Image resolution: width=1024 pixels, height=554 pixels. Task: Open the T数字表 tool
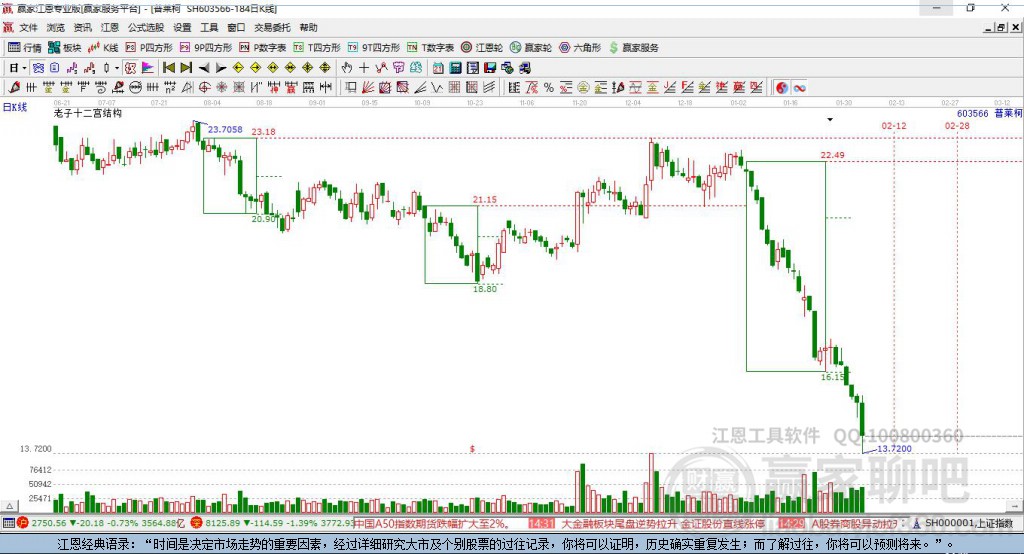[x=430, y=48]
